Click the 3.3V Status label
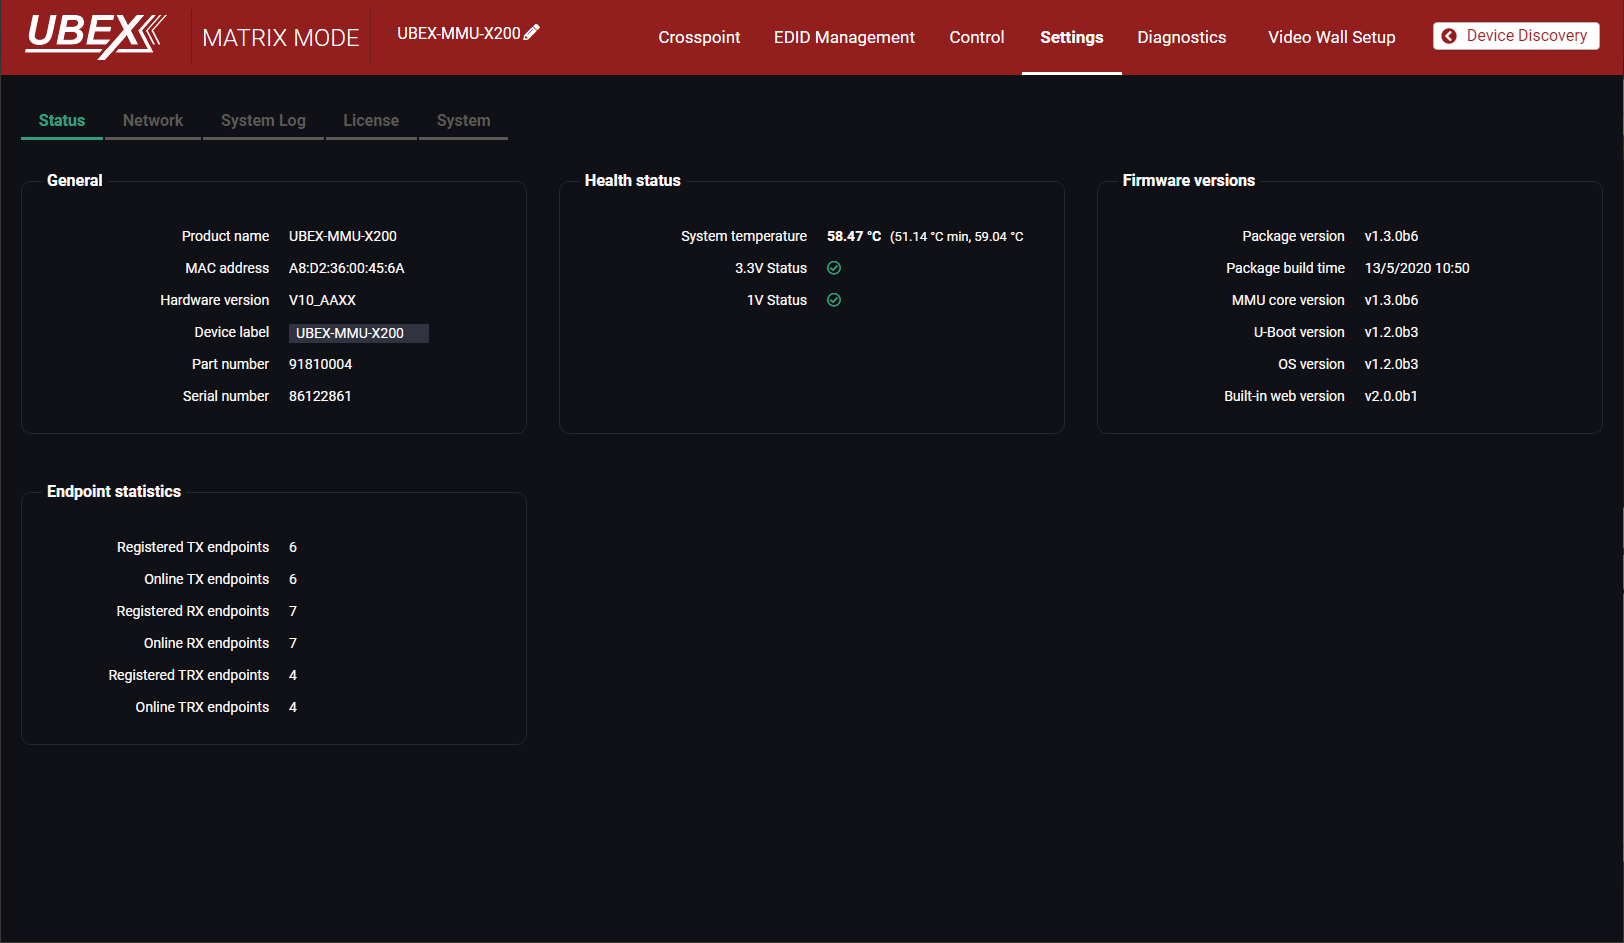The width and height of the screenshot is (1624, 943). coord(771,268)
